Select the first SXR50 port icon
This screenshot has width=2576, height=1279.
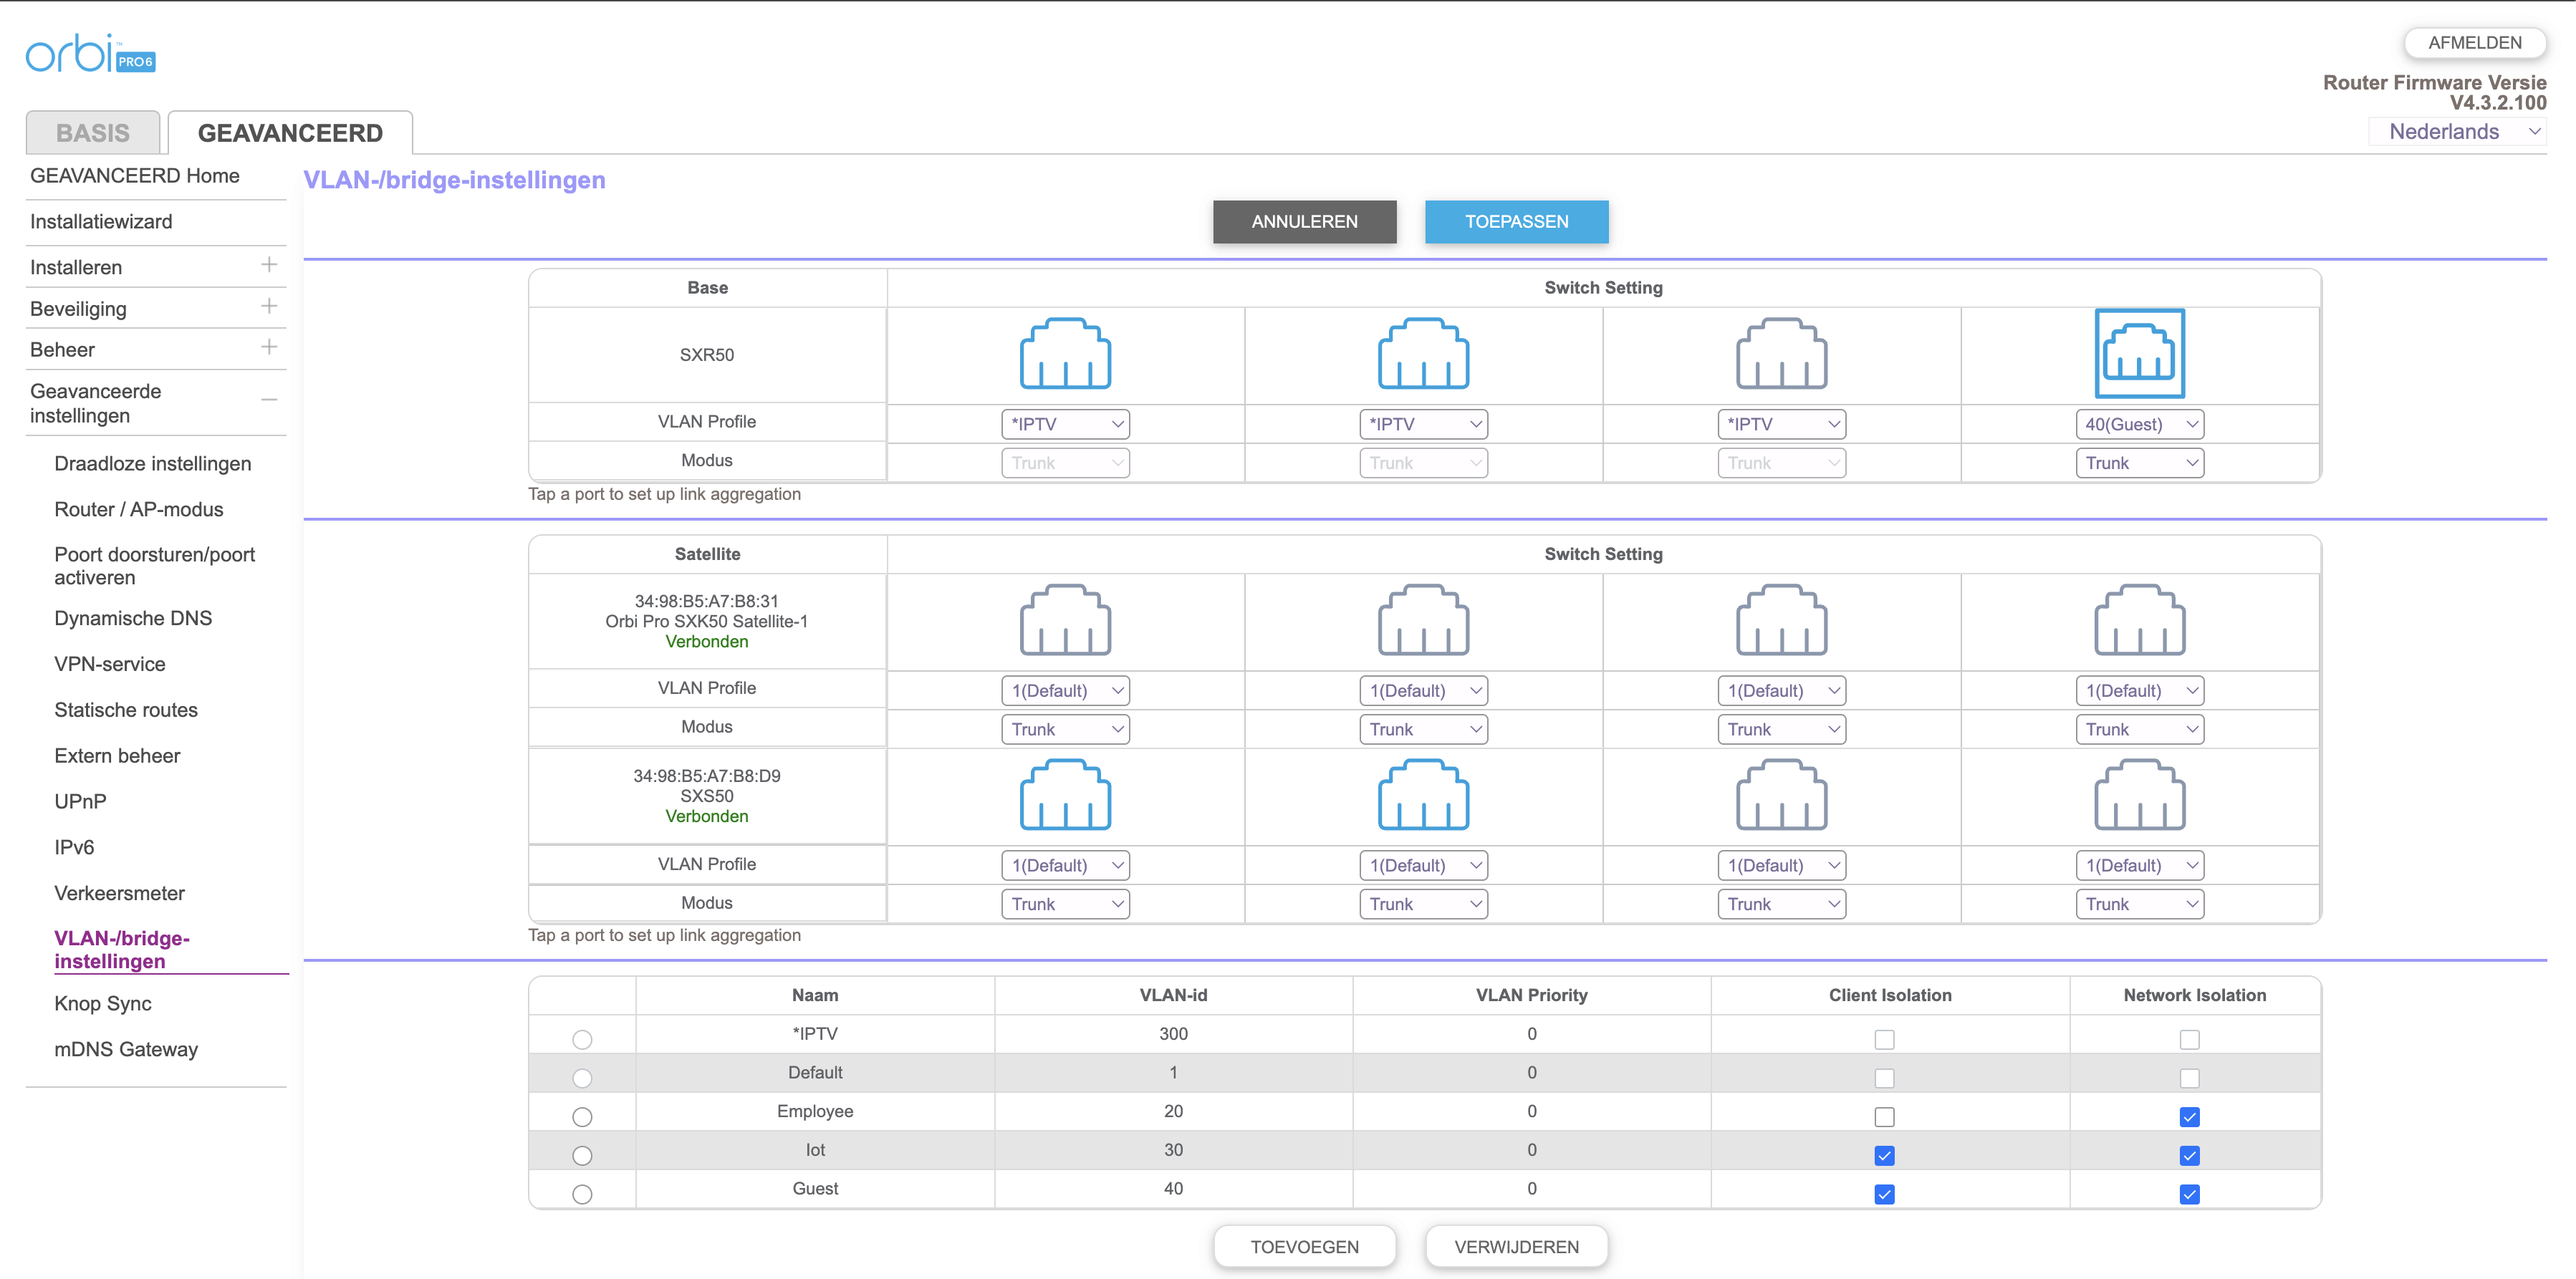pos(1065,354)
